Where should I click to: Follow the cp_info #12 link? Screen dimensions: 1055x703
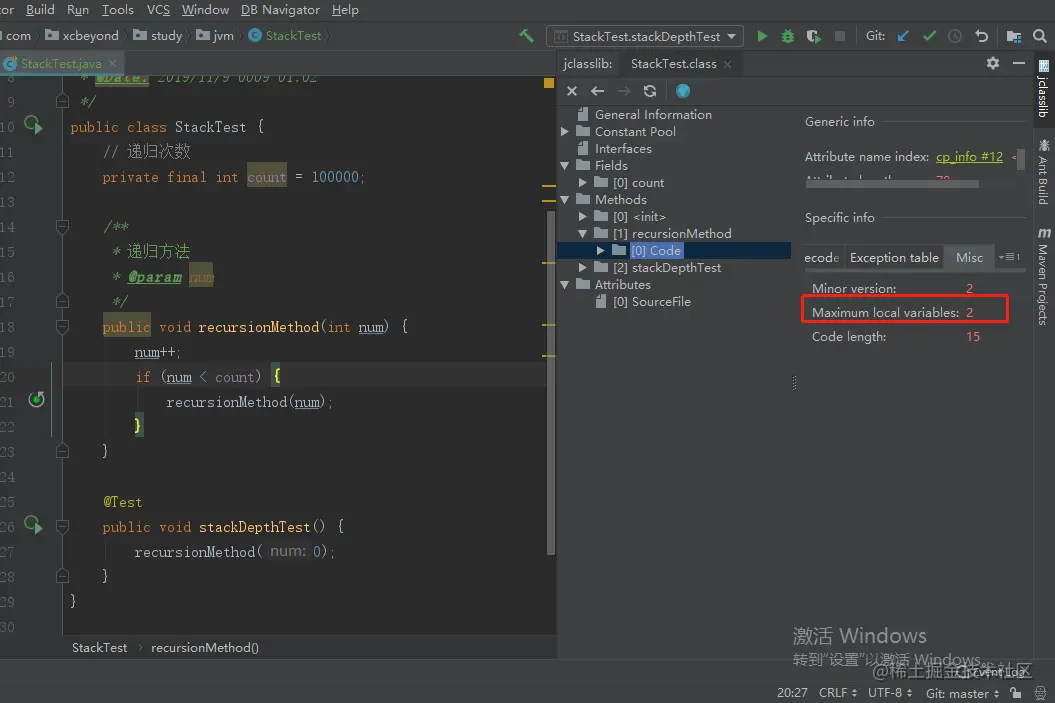coord(969,157)
